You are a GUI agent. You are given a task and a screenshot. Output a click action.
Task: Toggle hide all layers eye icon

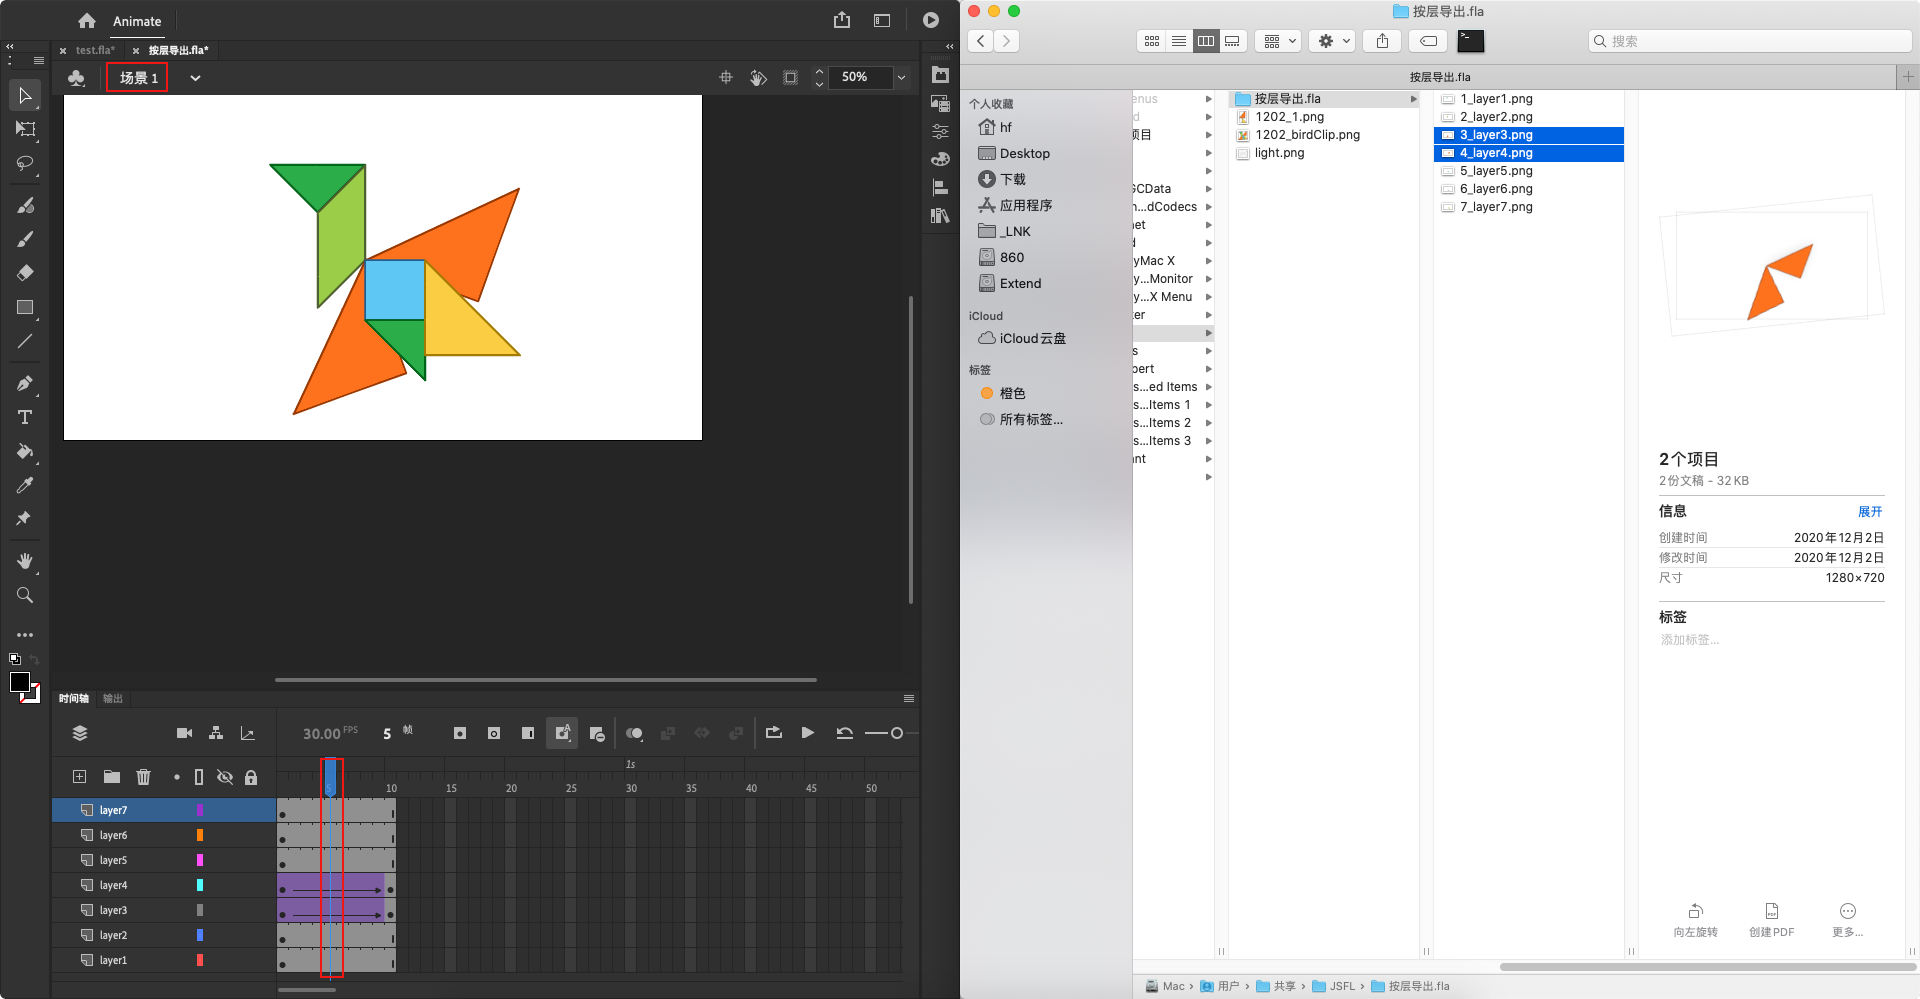point(225,777)
